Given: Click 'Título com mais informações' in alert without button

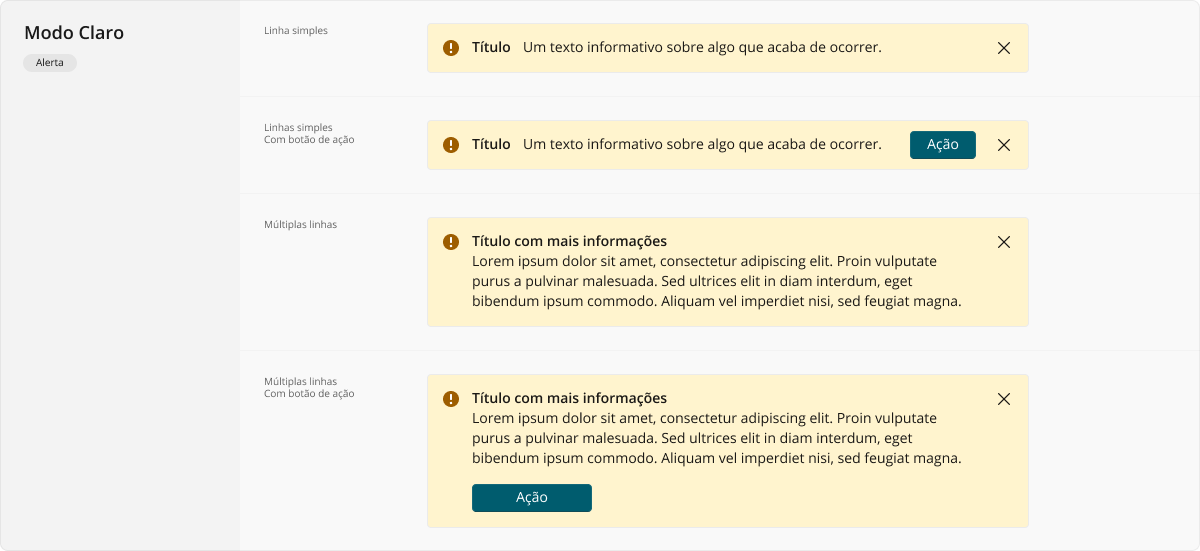Looking at the screenshot, I should click(569, 242).
